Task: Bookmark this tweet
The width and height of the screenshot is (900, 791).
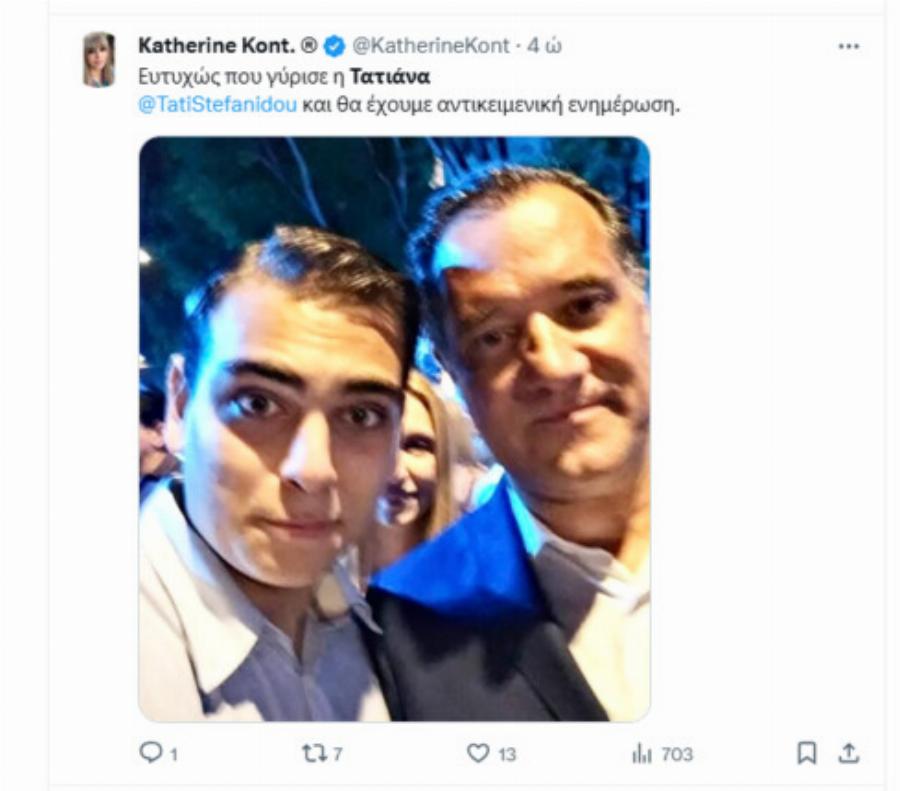Action: coord(807,753)
